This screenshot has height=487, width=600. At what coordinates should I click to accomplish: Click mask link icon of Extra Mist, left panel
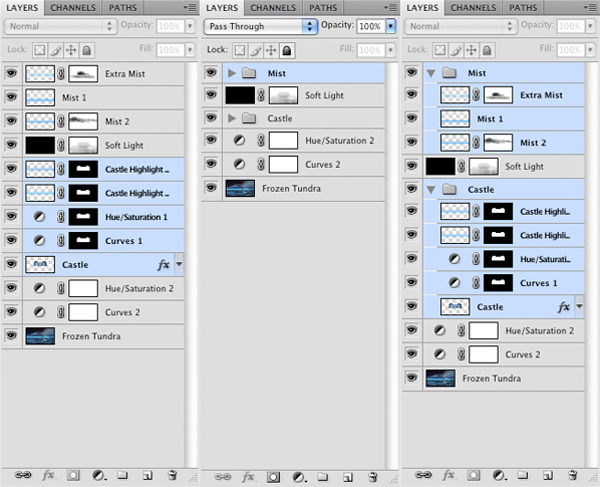pos(61,73)
